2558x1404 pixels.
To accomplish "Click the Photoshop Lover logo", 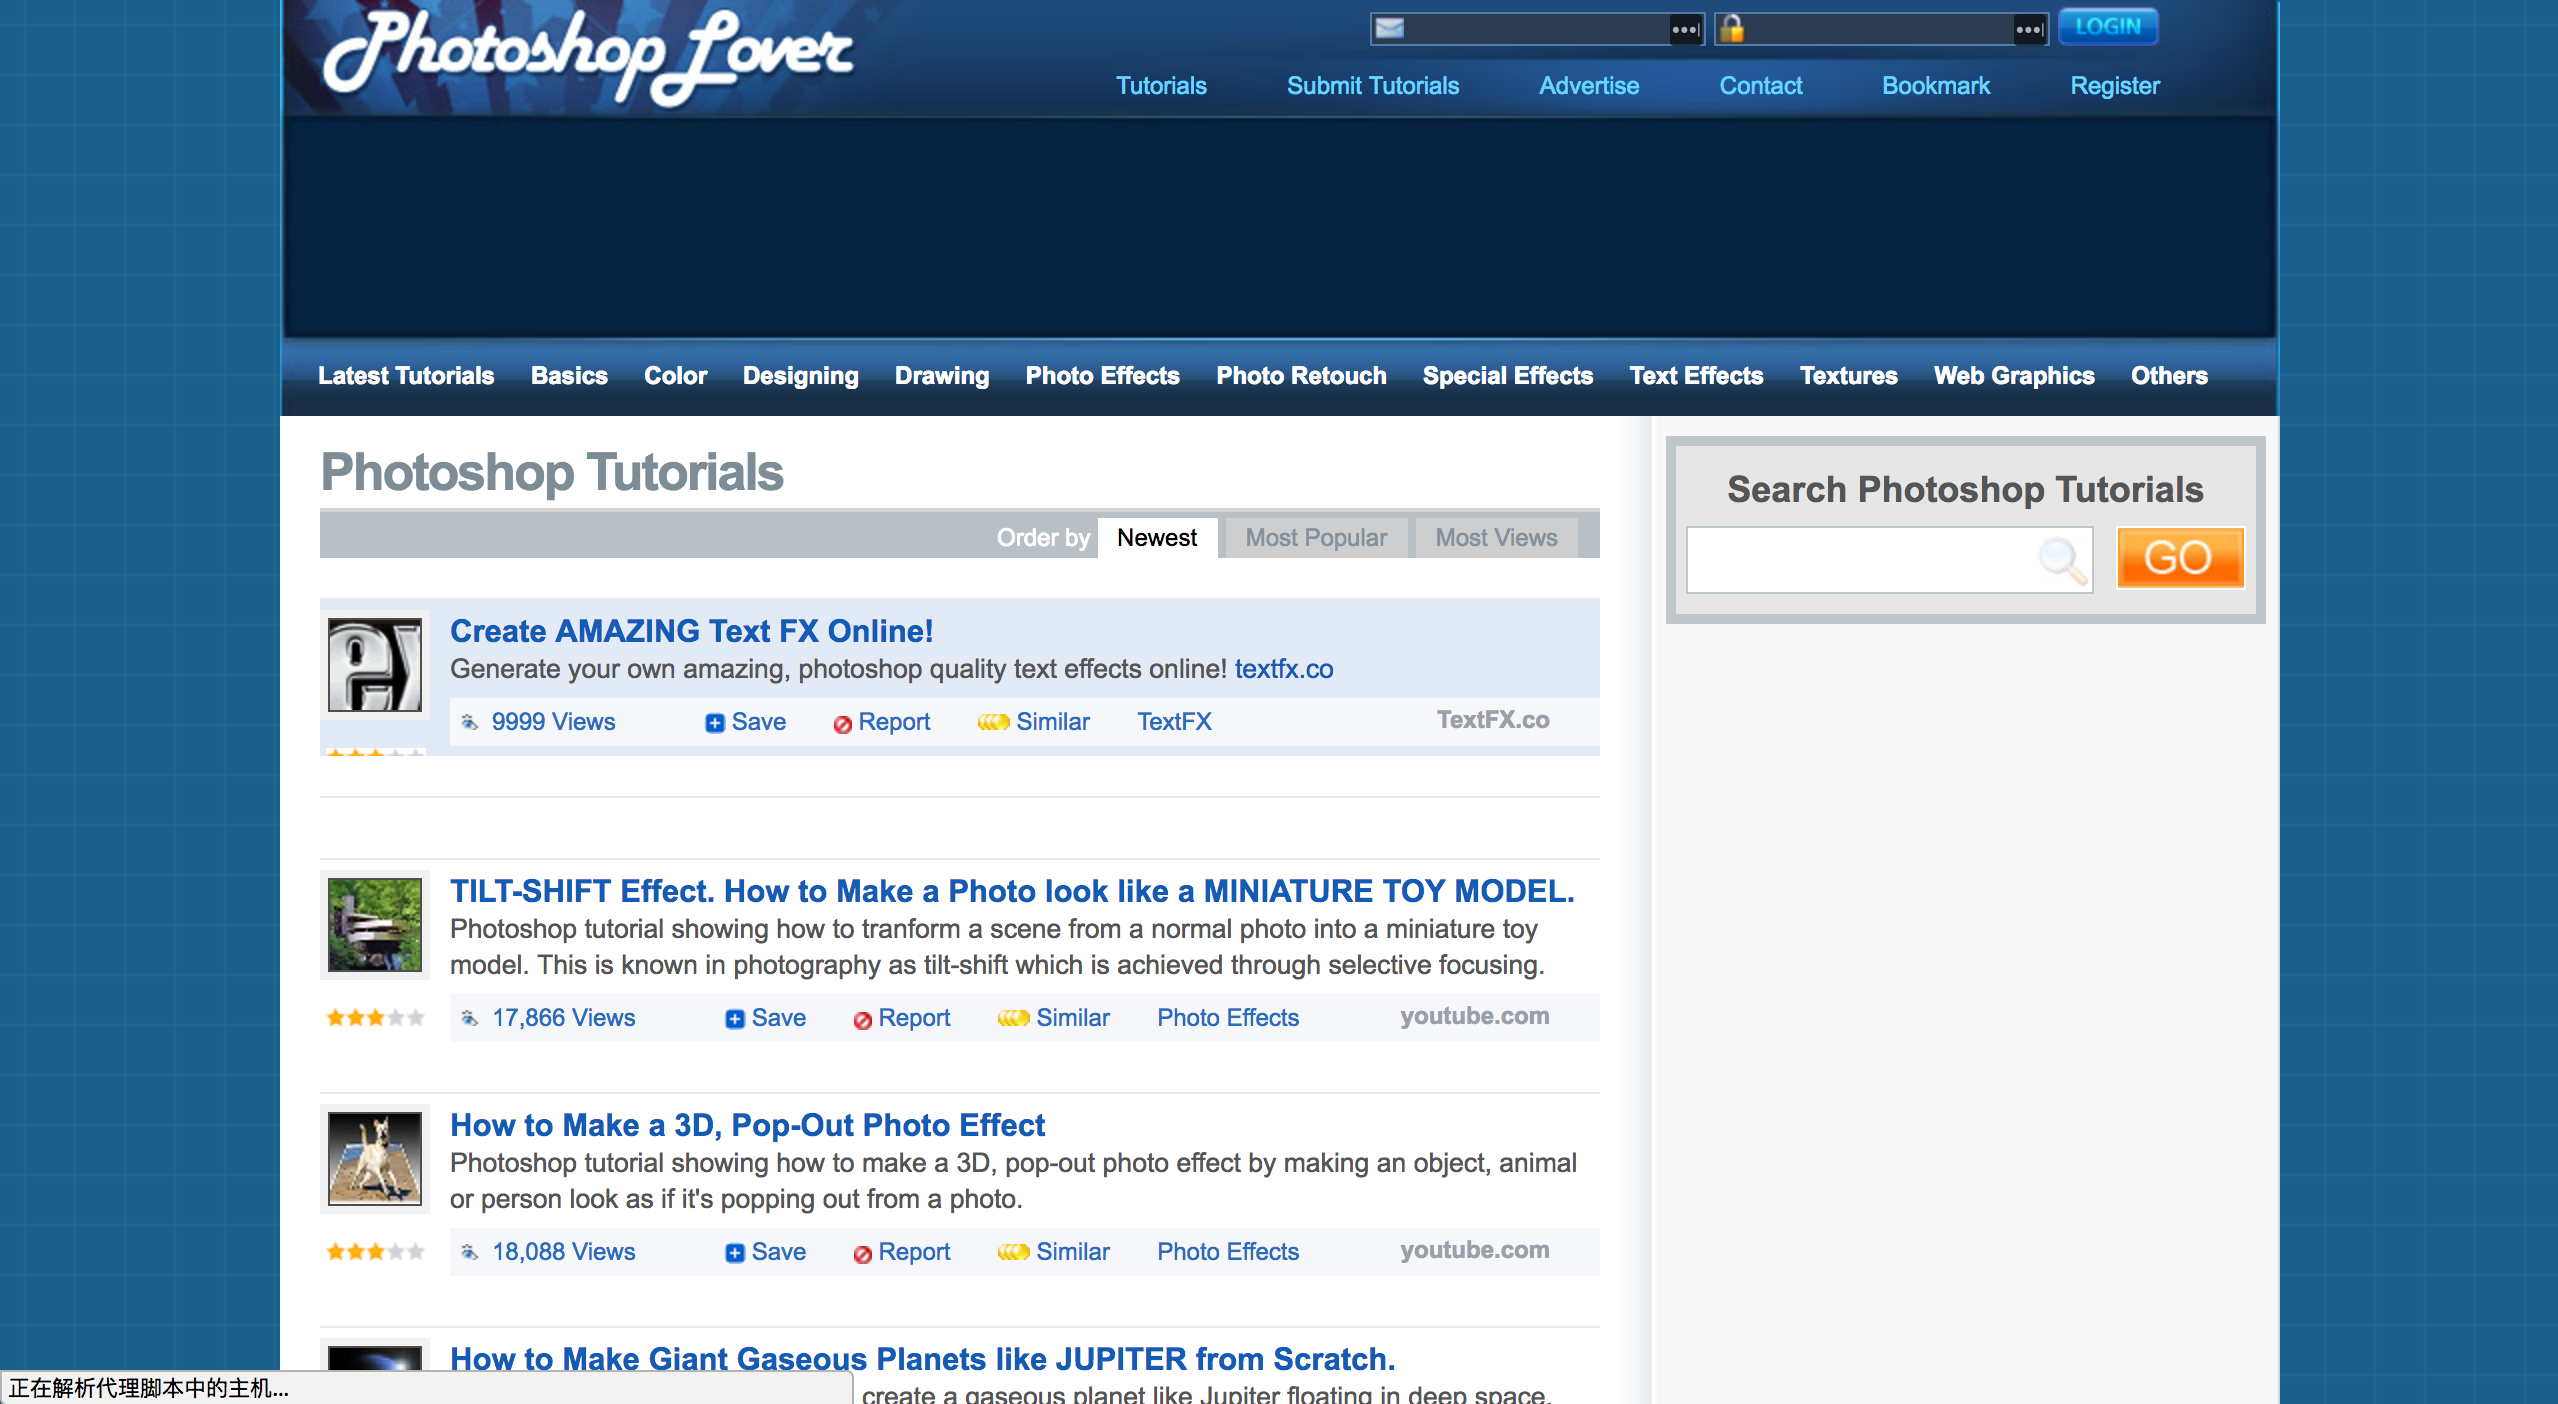I will point(588,57).
